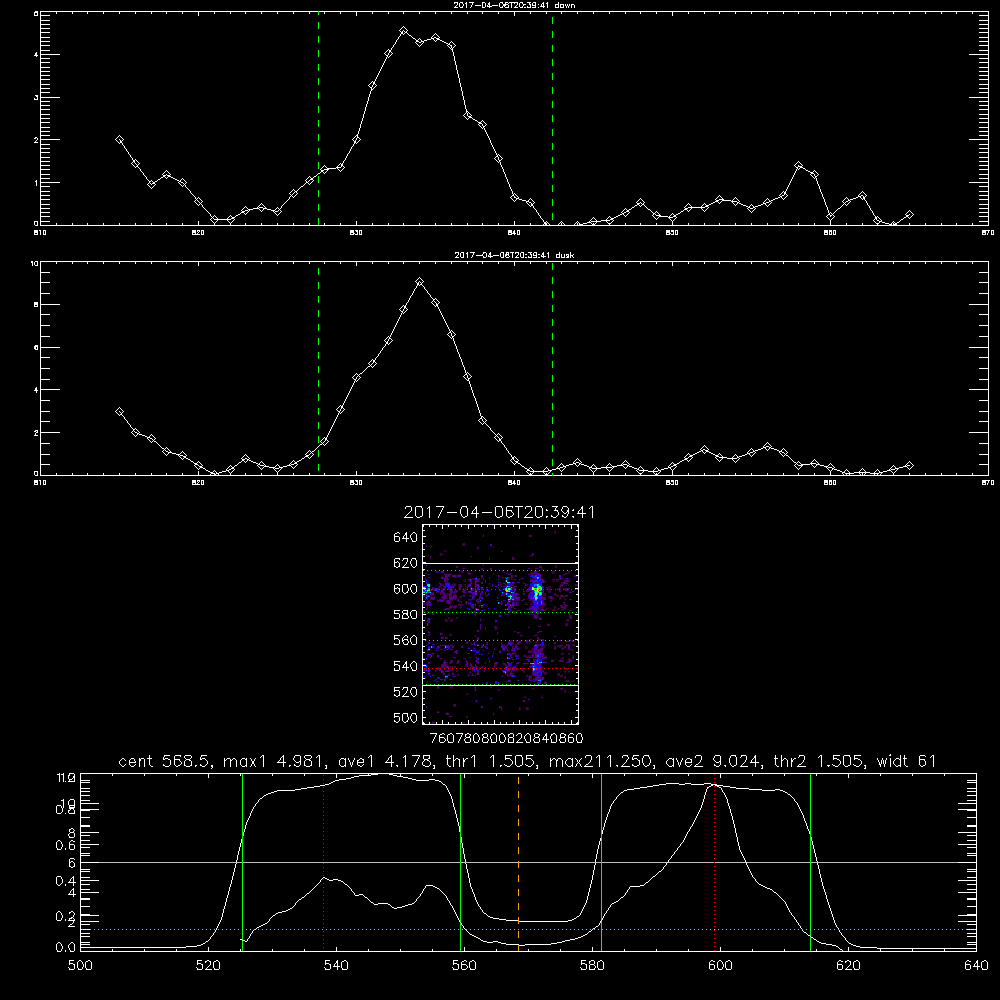Click the 520 label on bottom plot x-axis
1000x1000 pixels.
208,966
